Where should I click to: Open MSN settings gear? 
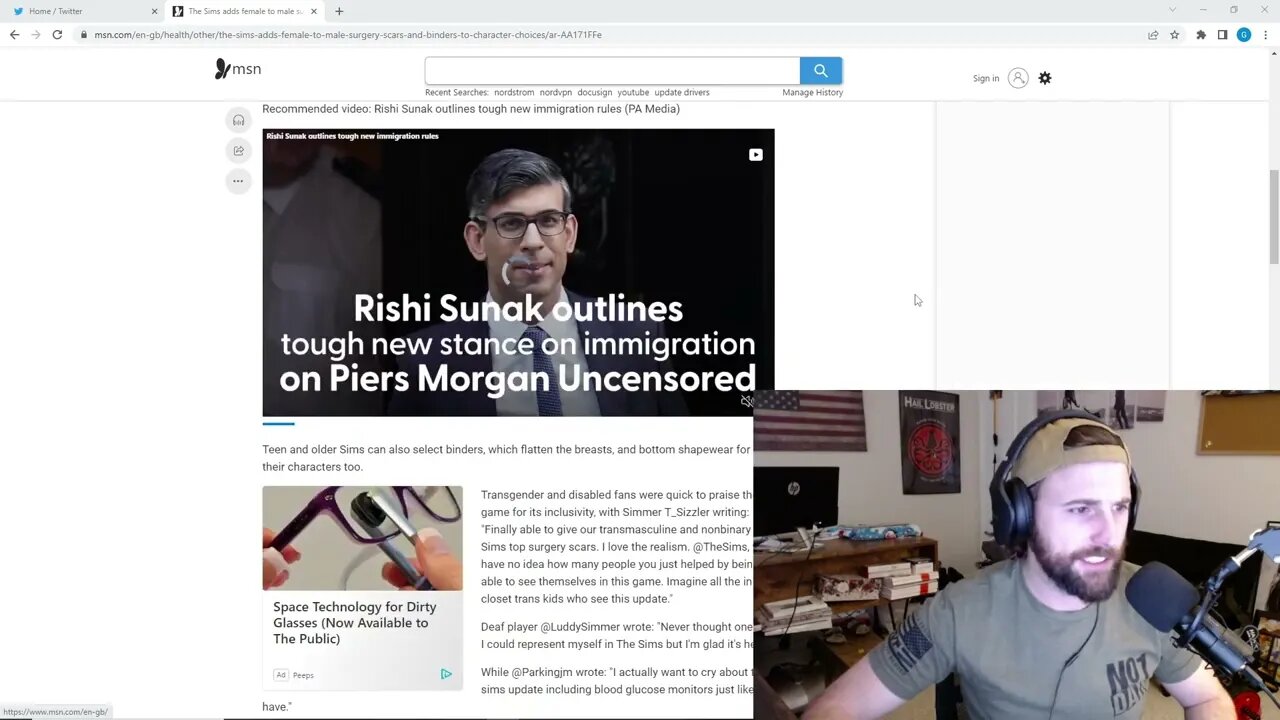1045,78
